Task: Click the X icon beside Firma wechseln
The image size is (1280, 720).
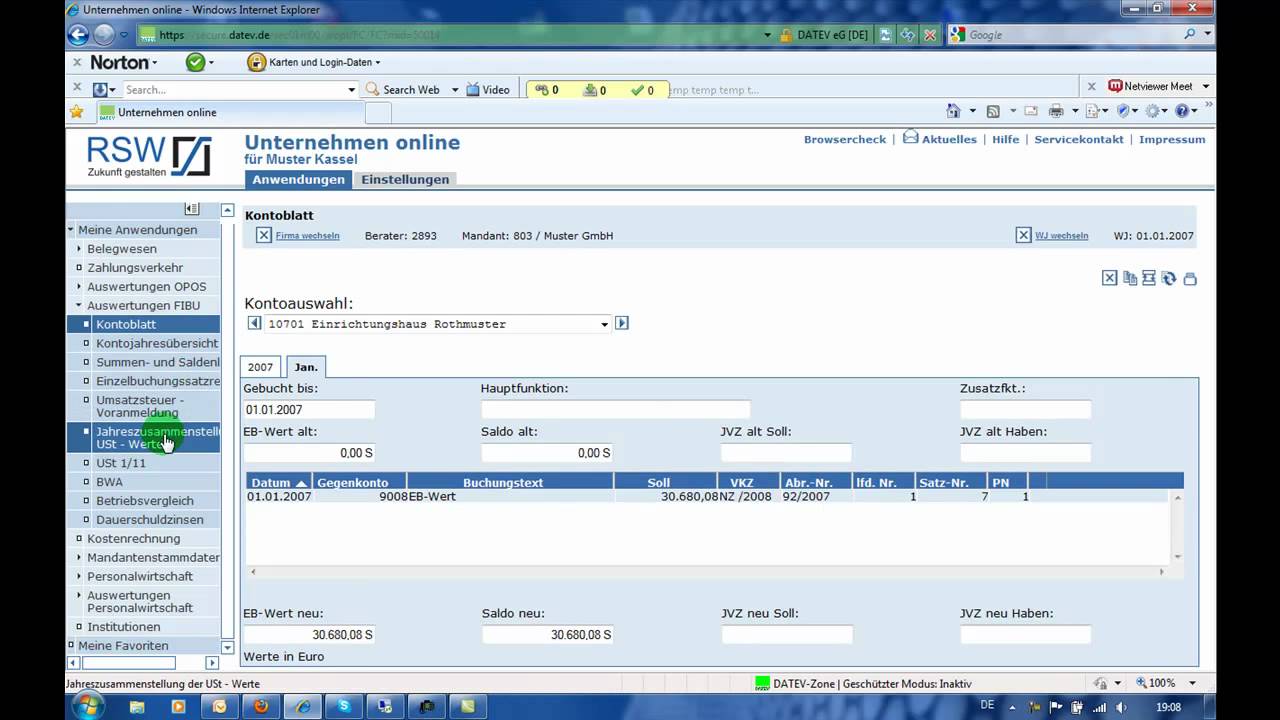Action: click(264, 235)
